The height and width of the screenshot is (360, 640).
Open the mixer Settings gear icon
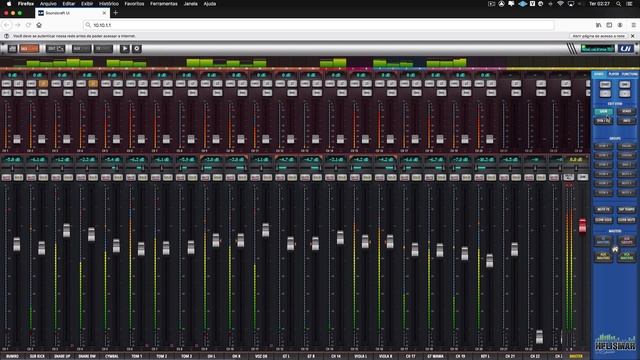click(x=137, y=49)
